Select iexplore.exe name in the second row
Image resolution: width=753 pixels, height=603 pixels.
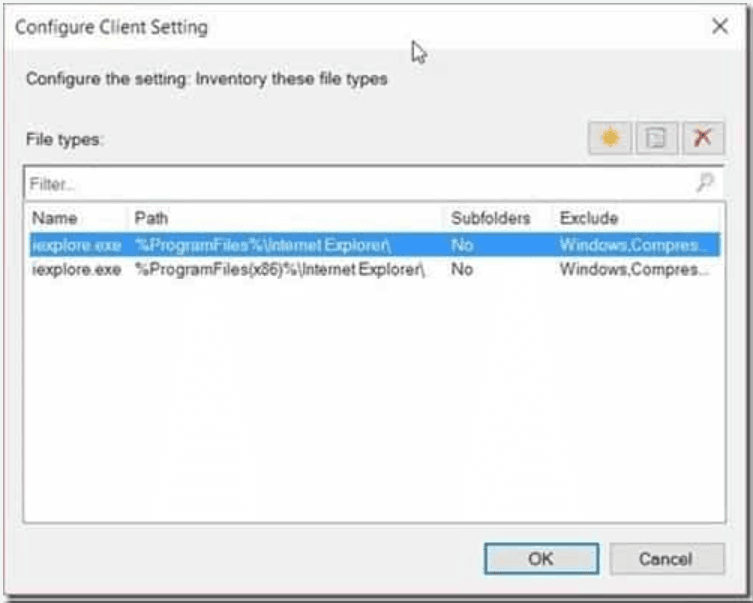[x=76, y=269]
